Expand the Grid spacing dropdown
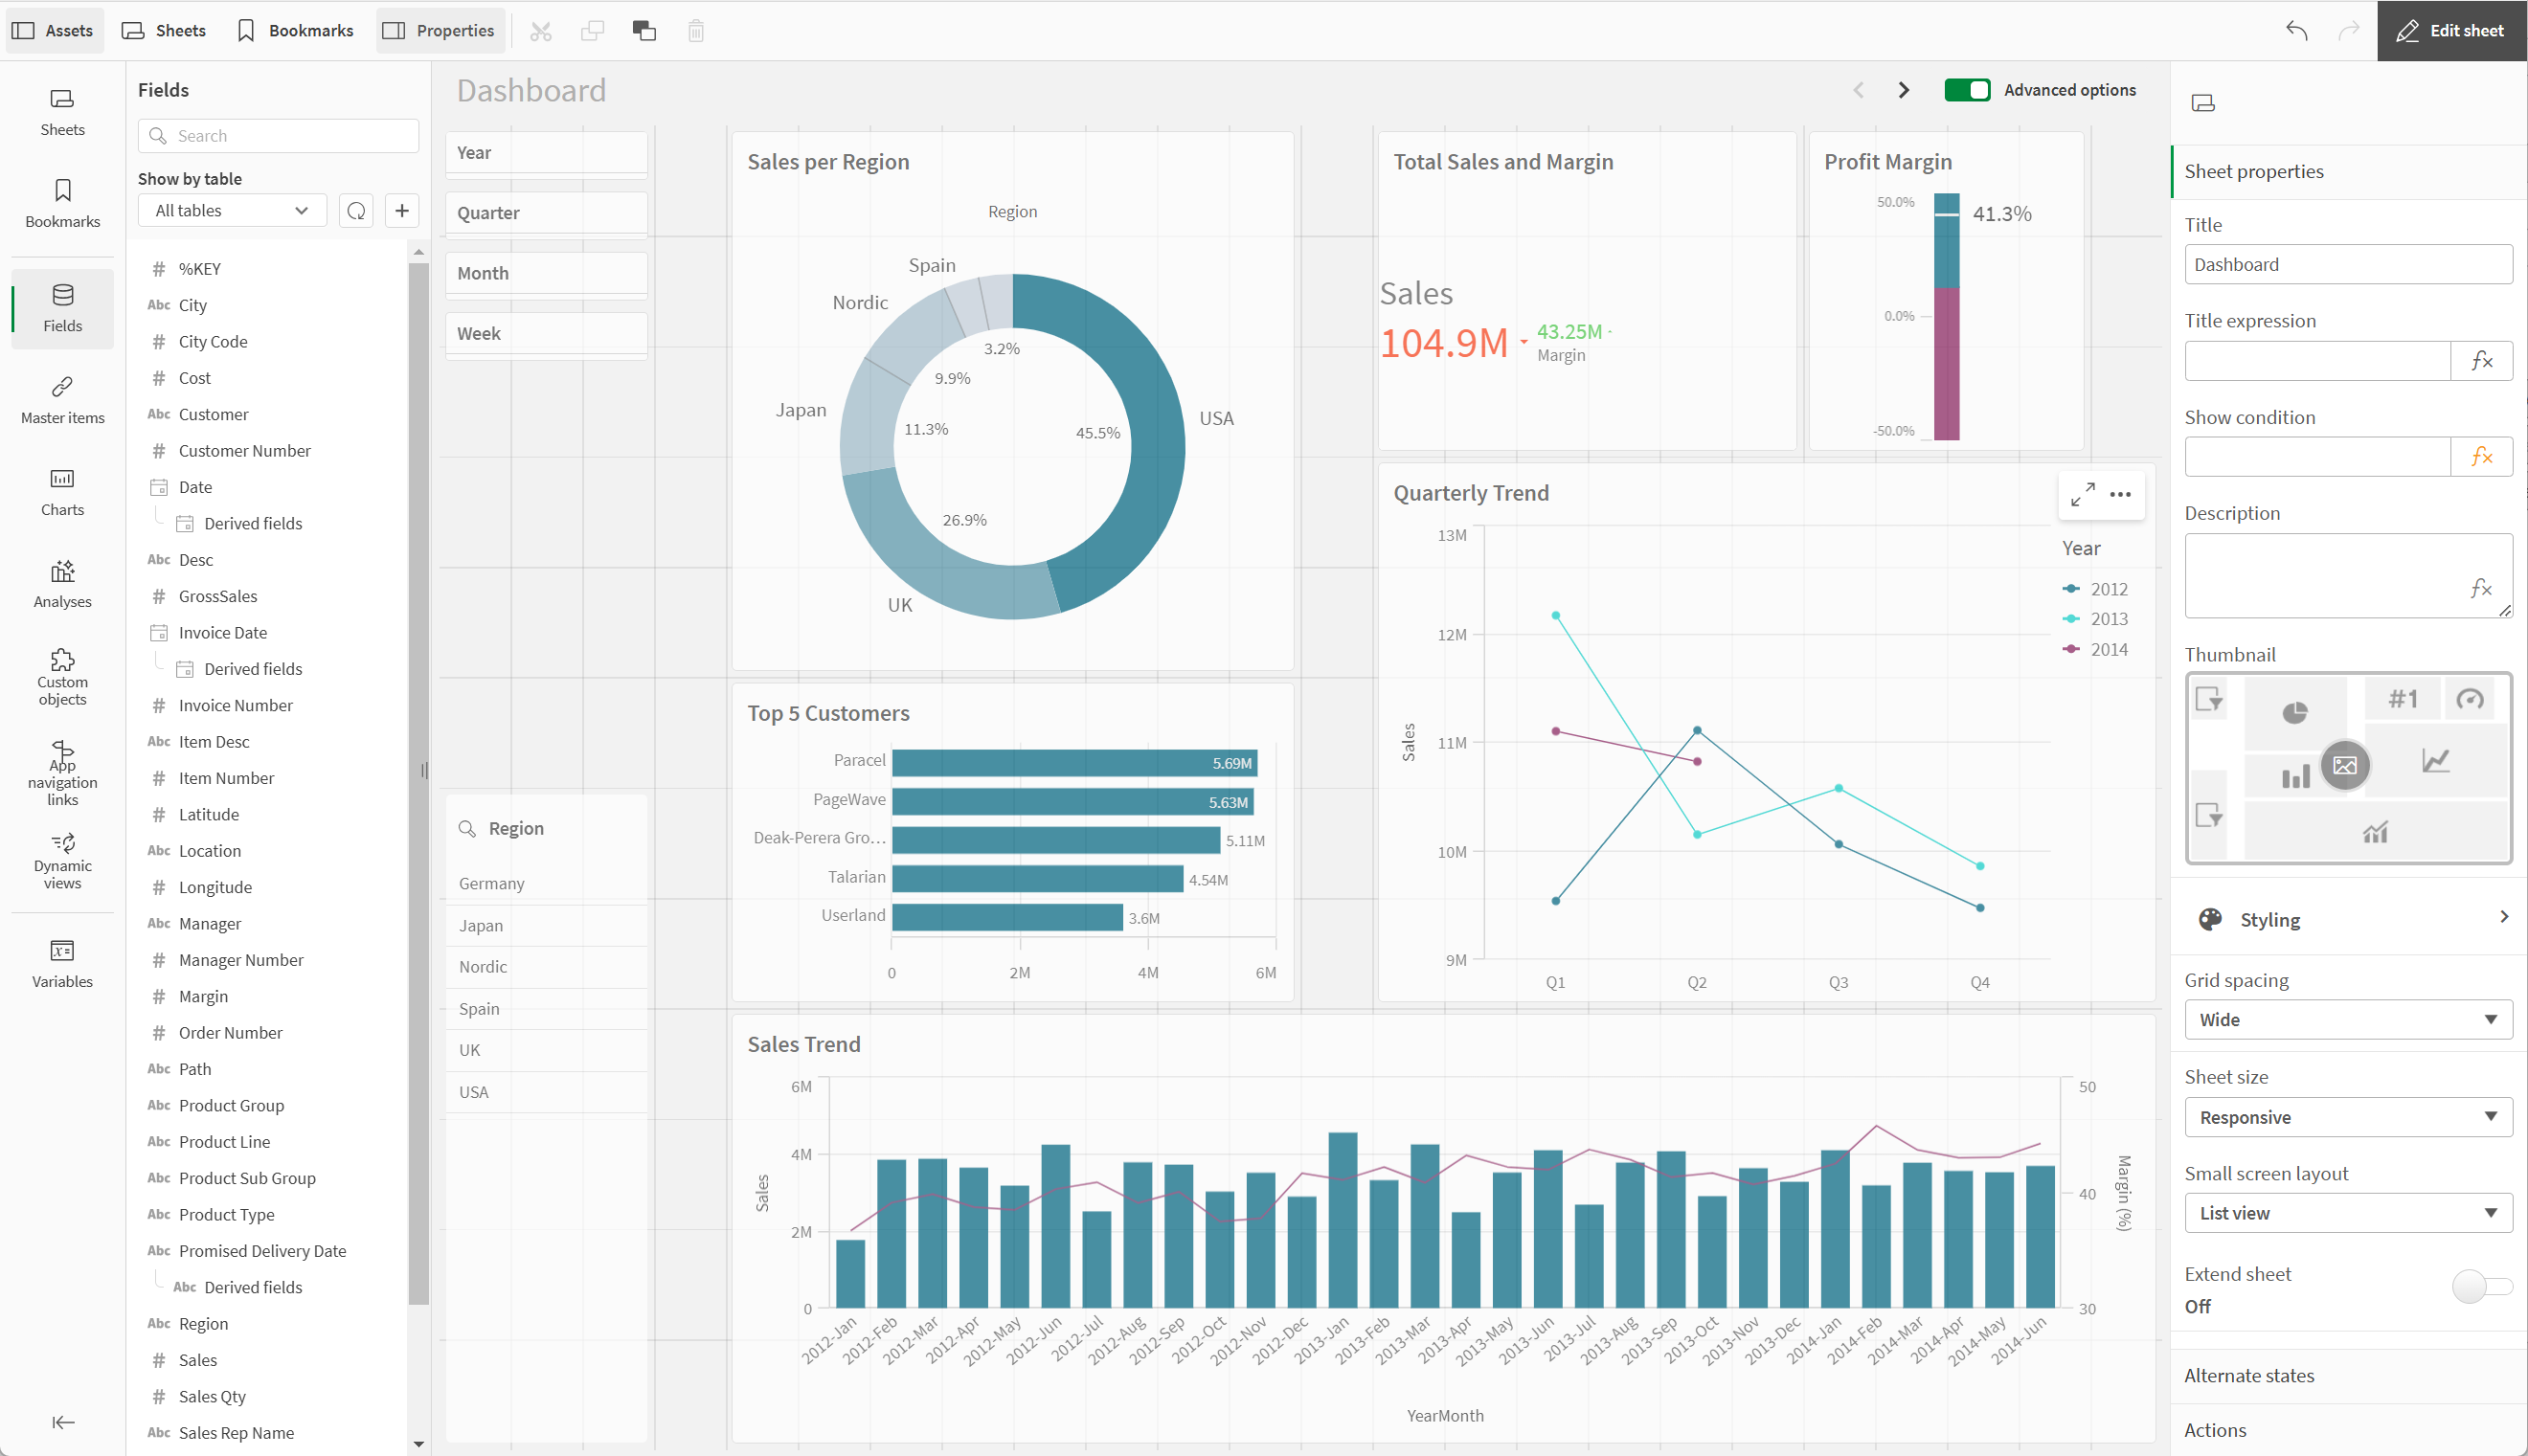2528x1456 pixels. click(2344, 1020)
